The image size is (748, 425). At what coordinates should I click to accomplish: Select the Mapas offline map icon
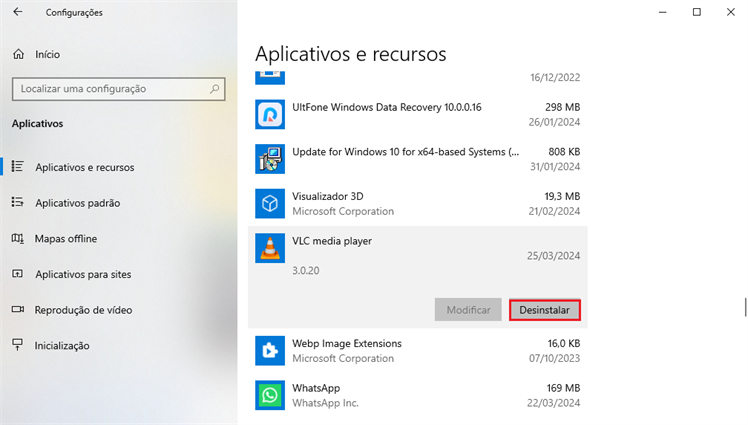point(18,238)
